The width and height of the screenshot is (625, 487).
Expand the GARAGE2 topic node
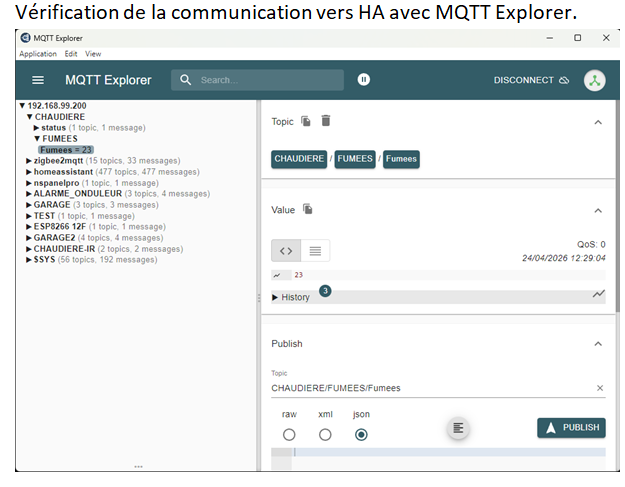29,238
